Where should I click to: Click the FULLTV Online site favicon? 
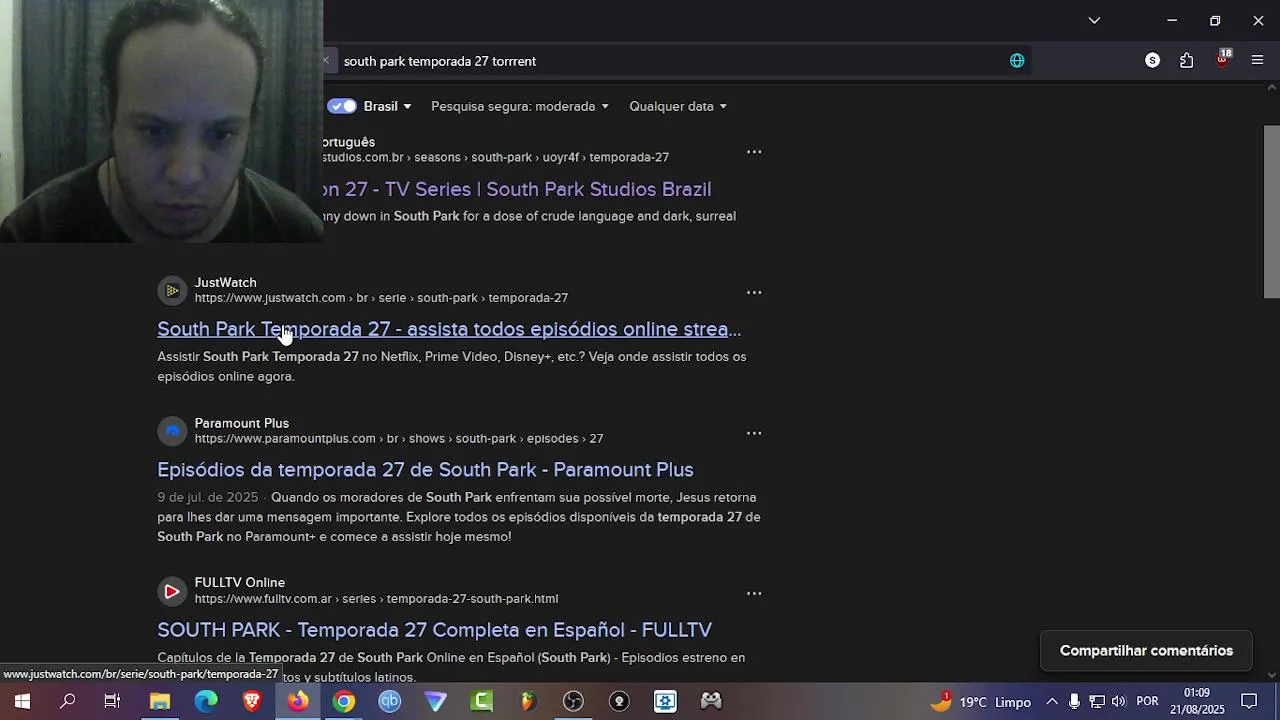point(172,591)
